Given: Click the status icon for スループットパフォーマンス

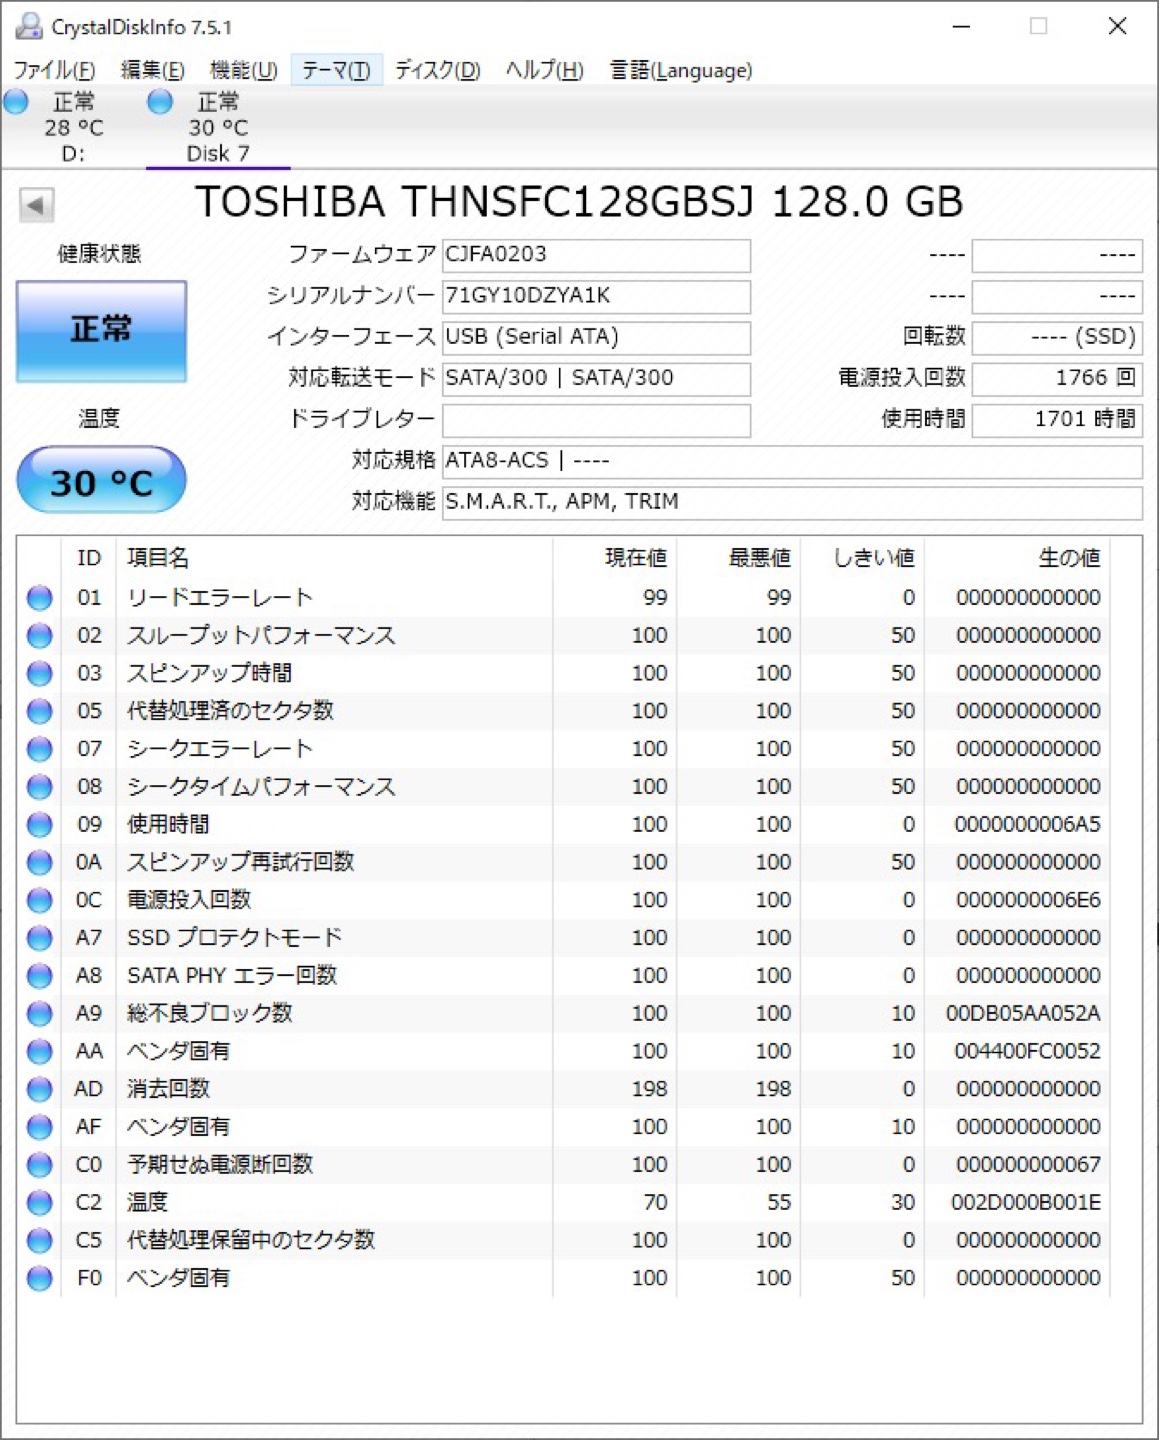Looking at the screenshot, I should click(x=40, y=636).
